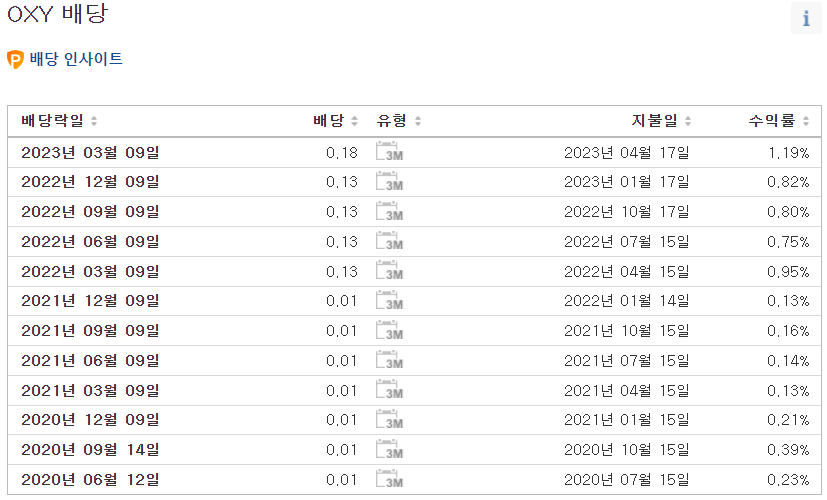Click payment date 2022년 07월 15일

pos(627,242)
